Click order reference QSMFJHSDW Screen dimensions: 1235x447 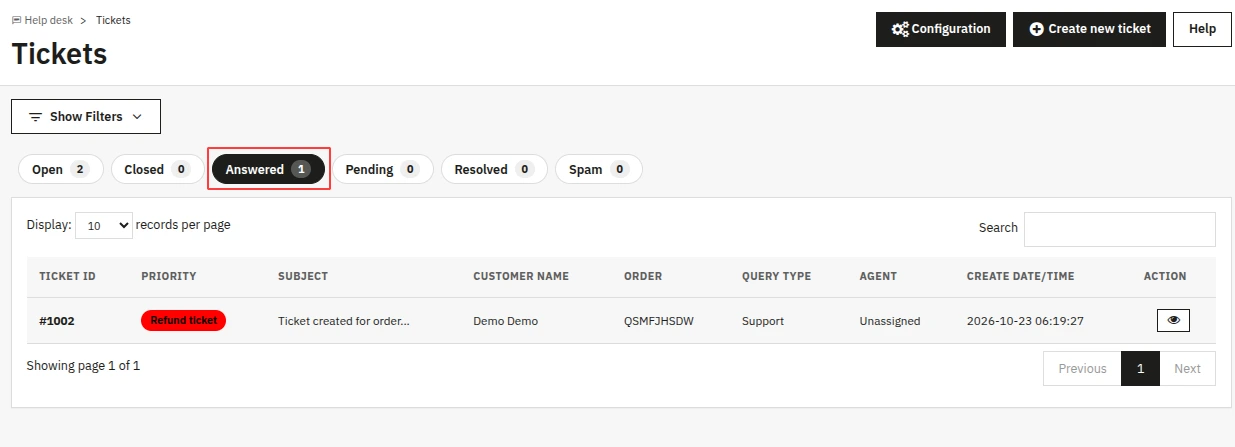[657, 321]
